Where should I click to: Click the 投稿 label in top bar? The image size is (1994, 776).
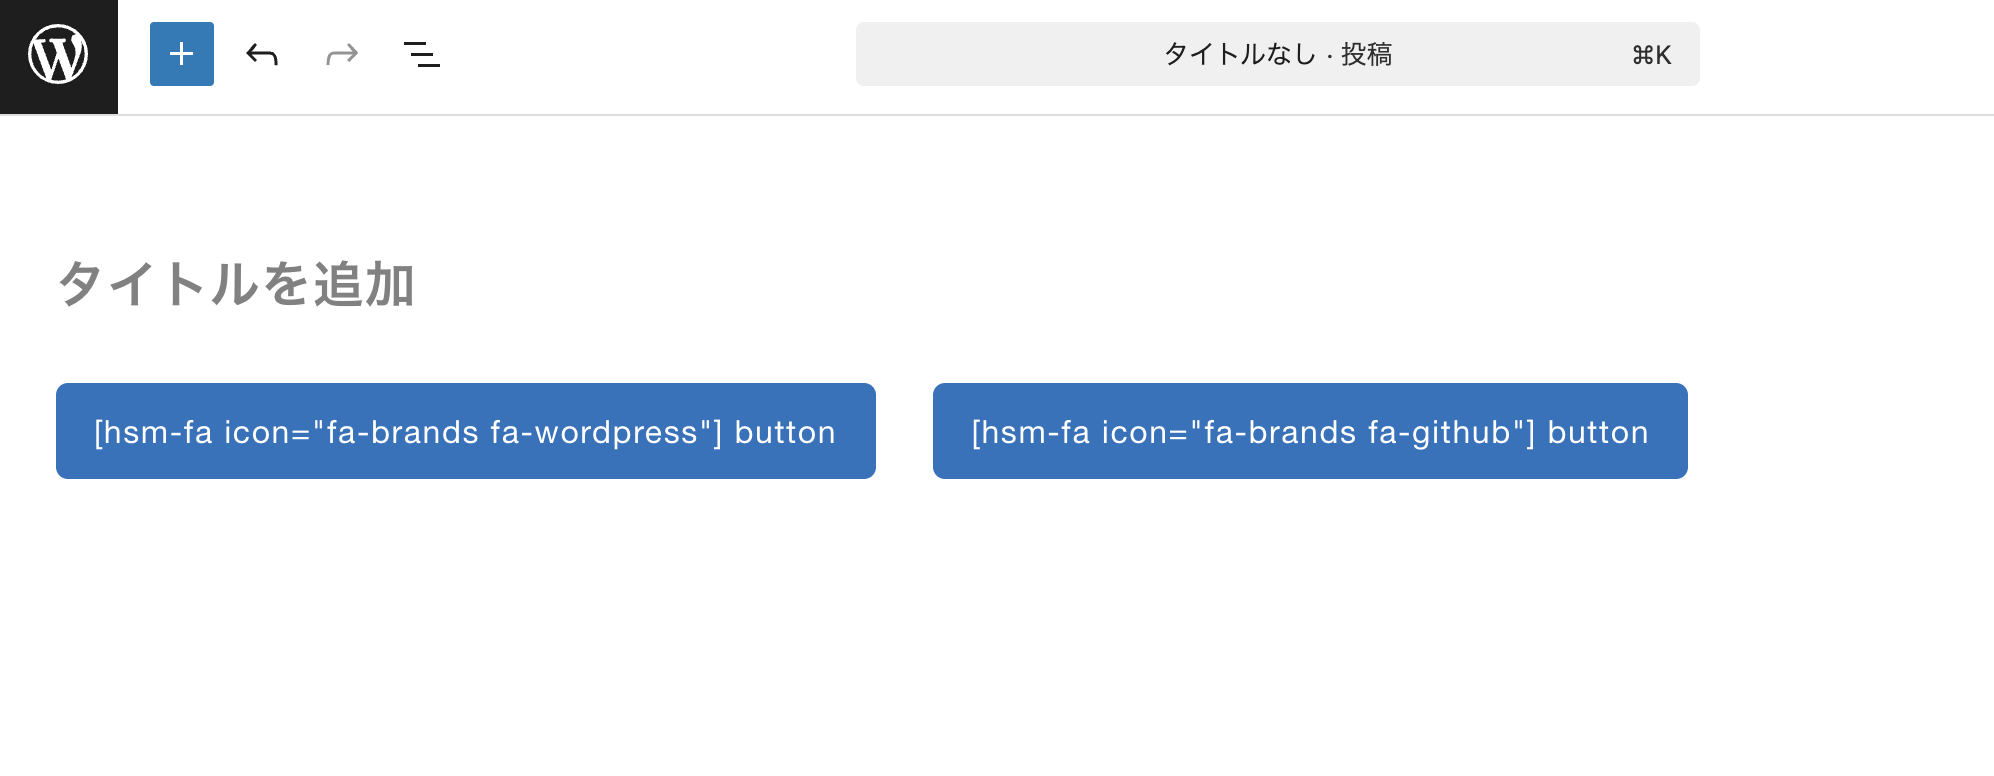tap(1367, 54)
